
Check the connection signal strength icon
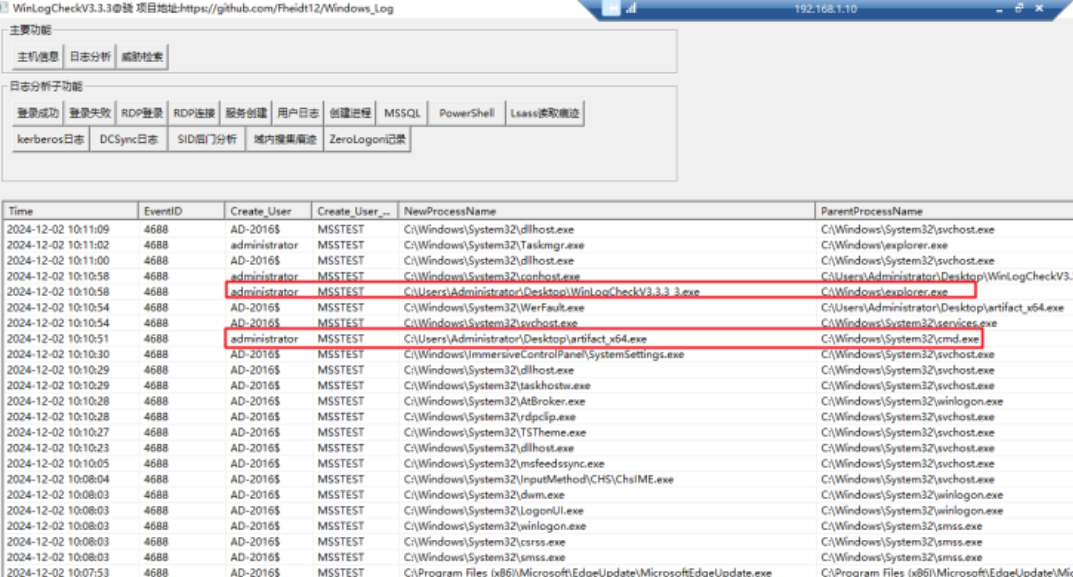pos(631,8)
